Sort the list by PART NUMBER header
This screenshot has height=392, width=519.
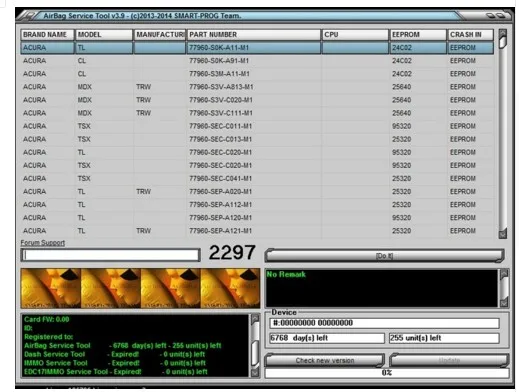pos(253,35)
